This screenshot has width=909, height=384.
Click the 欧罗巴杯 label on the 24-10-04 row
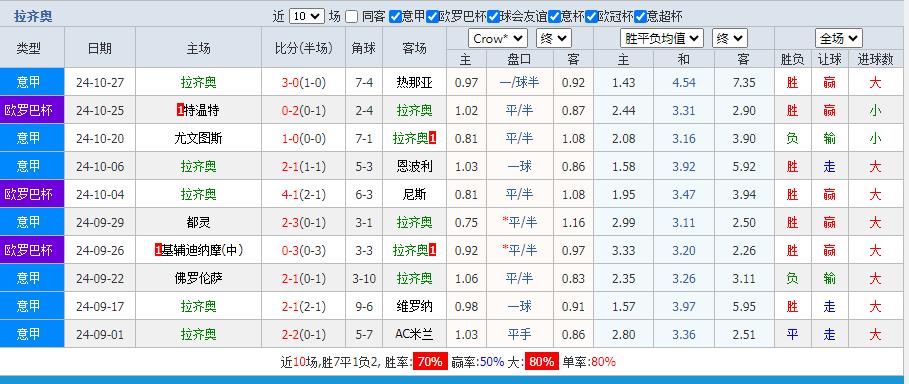28,194
